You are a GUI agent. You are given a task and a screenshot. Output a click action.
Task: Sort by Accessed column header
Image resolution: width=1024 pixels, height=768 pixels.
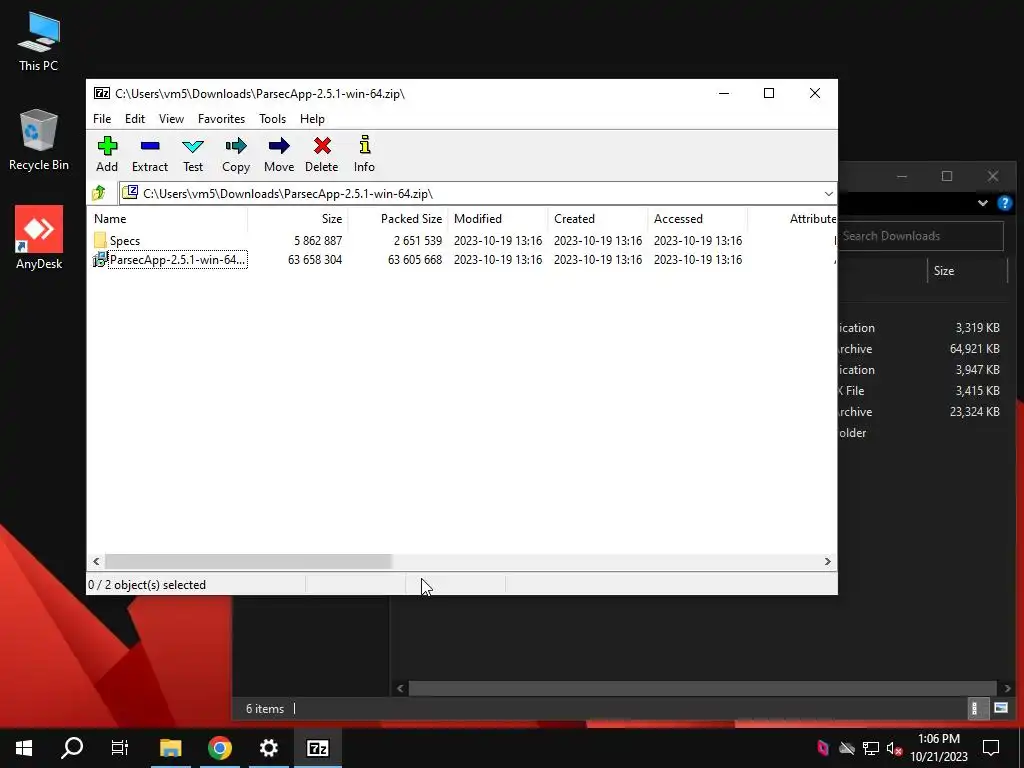pyautogui.click(x=697, y=219)
